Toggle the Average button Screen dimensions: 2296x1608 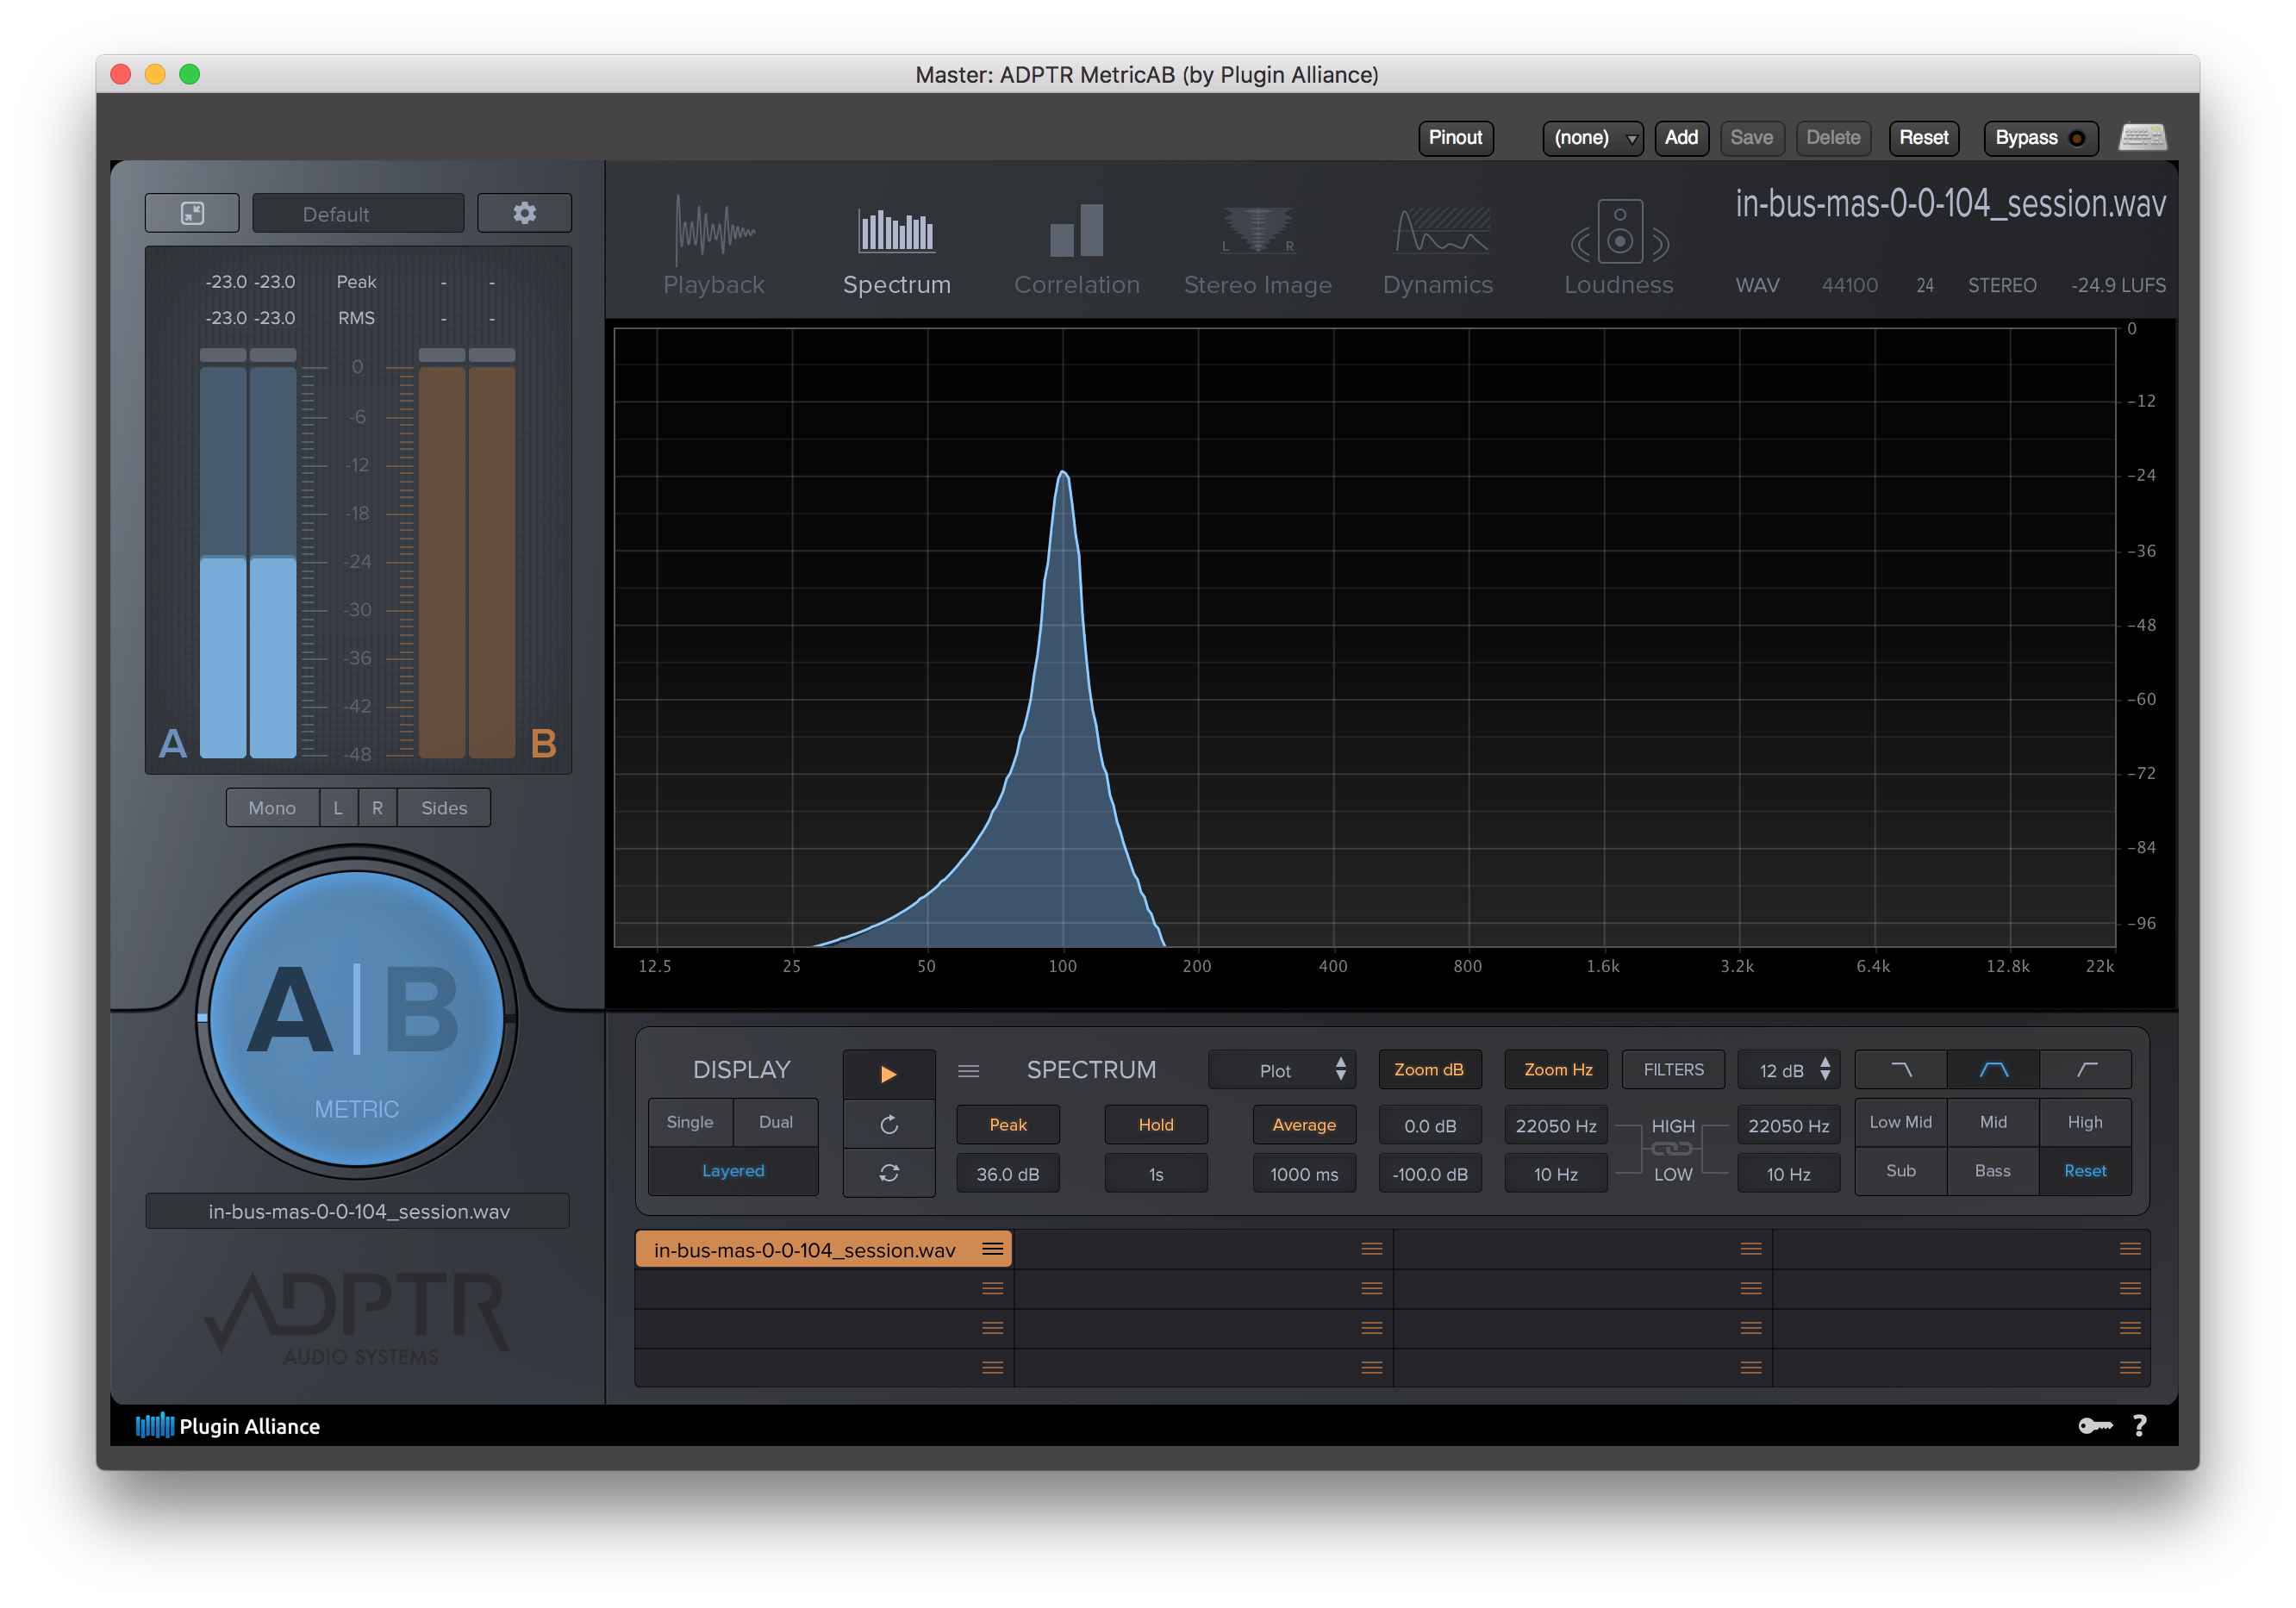(x=1303, y=1125)
